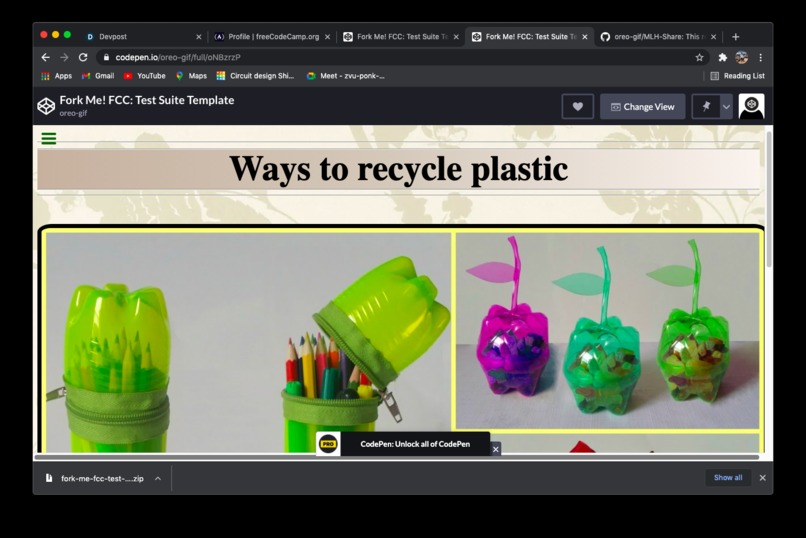The height and width of the screenshot is (538, 806).
Task: Click Show all downloads
Action: pyautogui.click(x=728, y=478)
